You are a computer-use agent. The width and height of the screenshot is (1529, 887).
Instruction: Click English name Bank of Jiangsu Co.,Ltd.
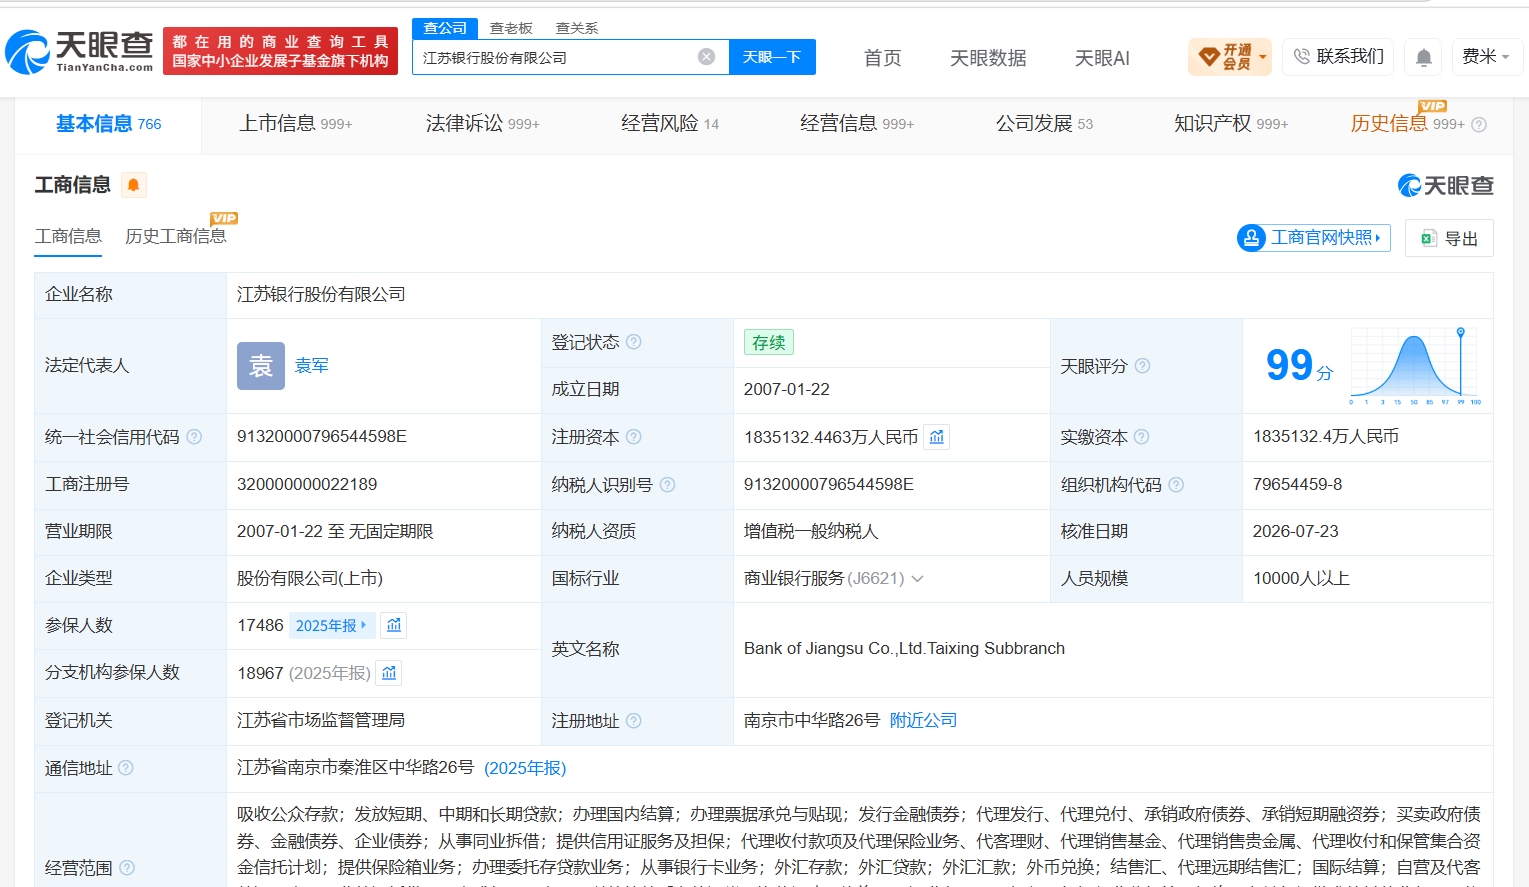click(x=904, y=649)
